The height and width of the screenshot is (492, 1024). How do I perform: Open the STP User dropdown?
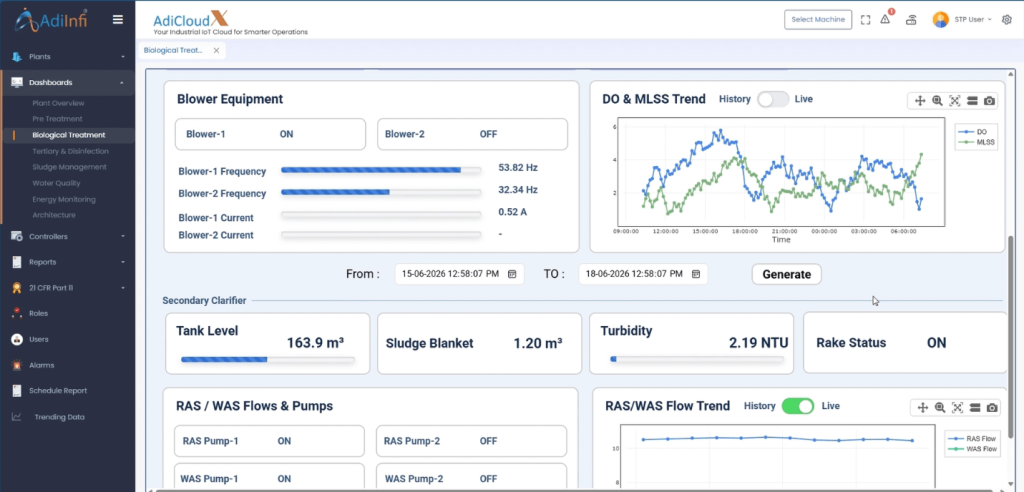963,20
